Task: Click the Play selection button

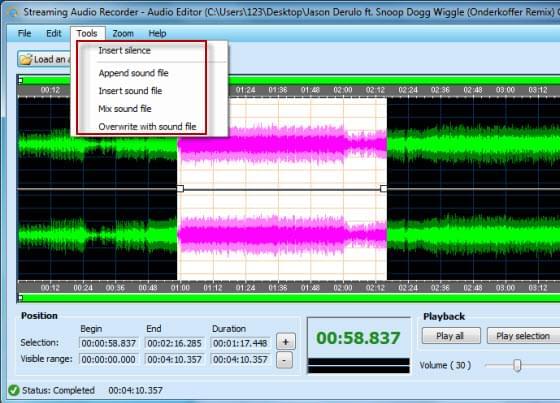Action: (x=523, y=336)
